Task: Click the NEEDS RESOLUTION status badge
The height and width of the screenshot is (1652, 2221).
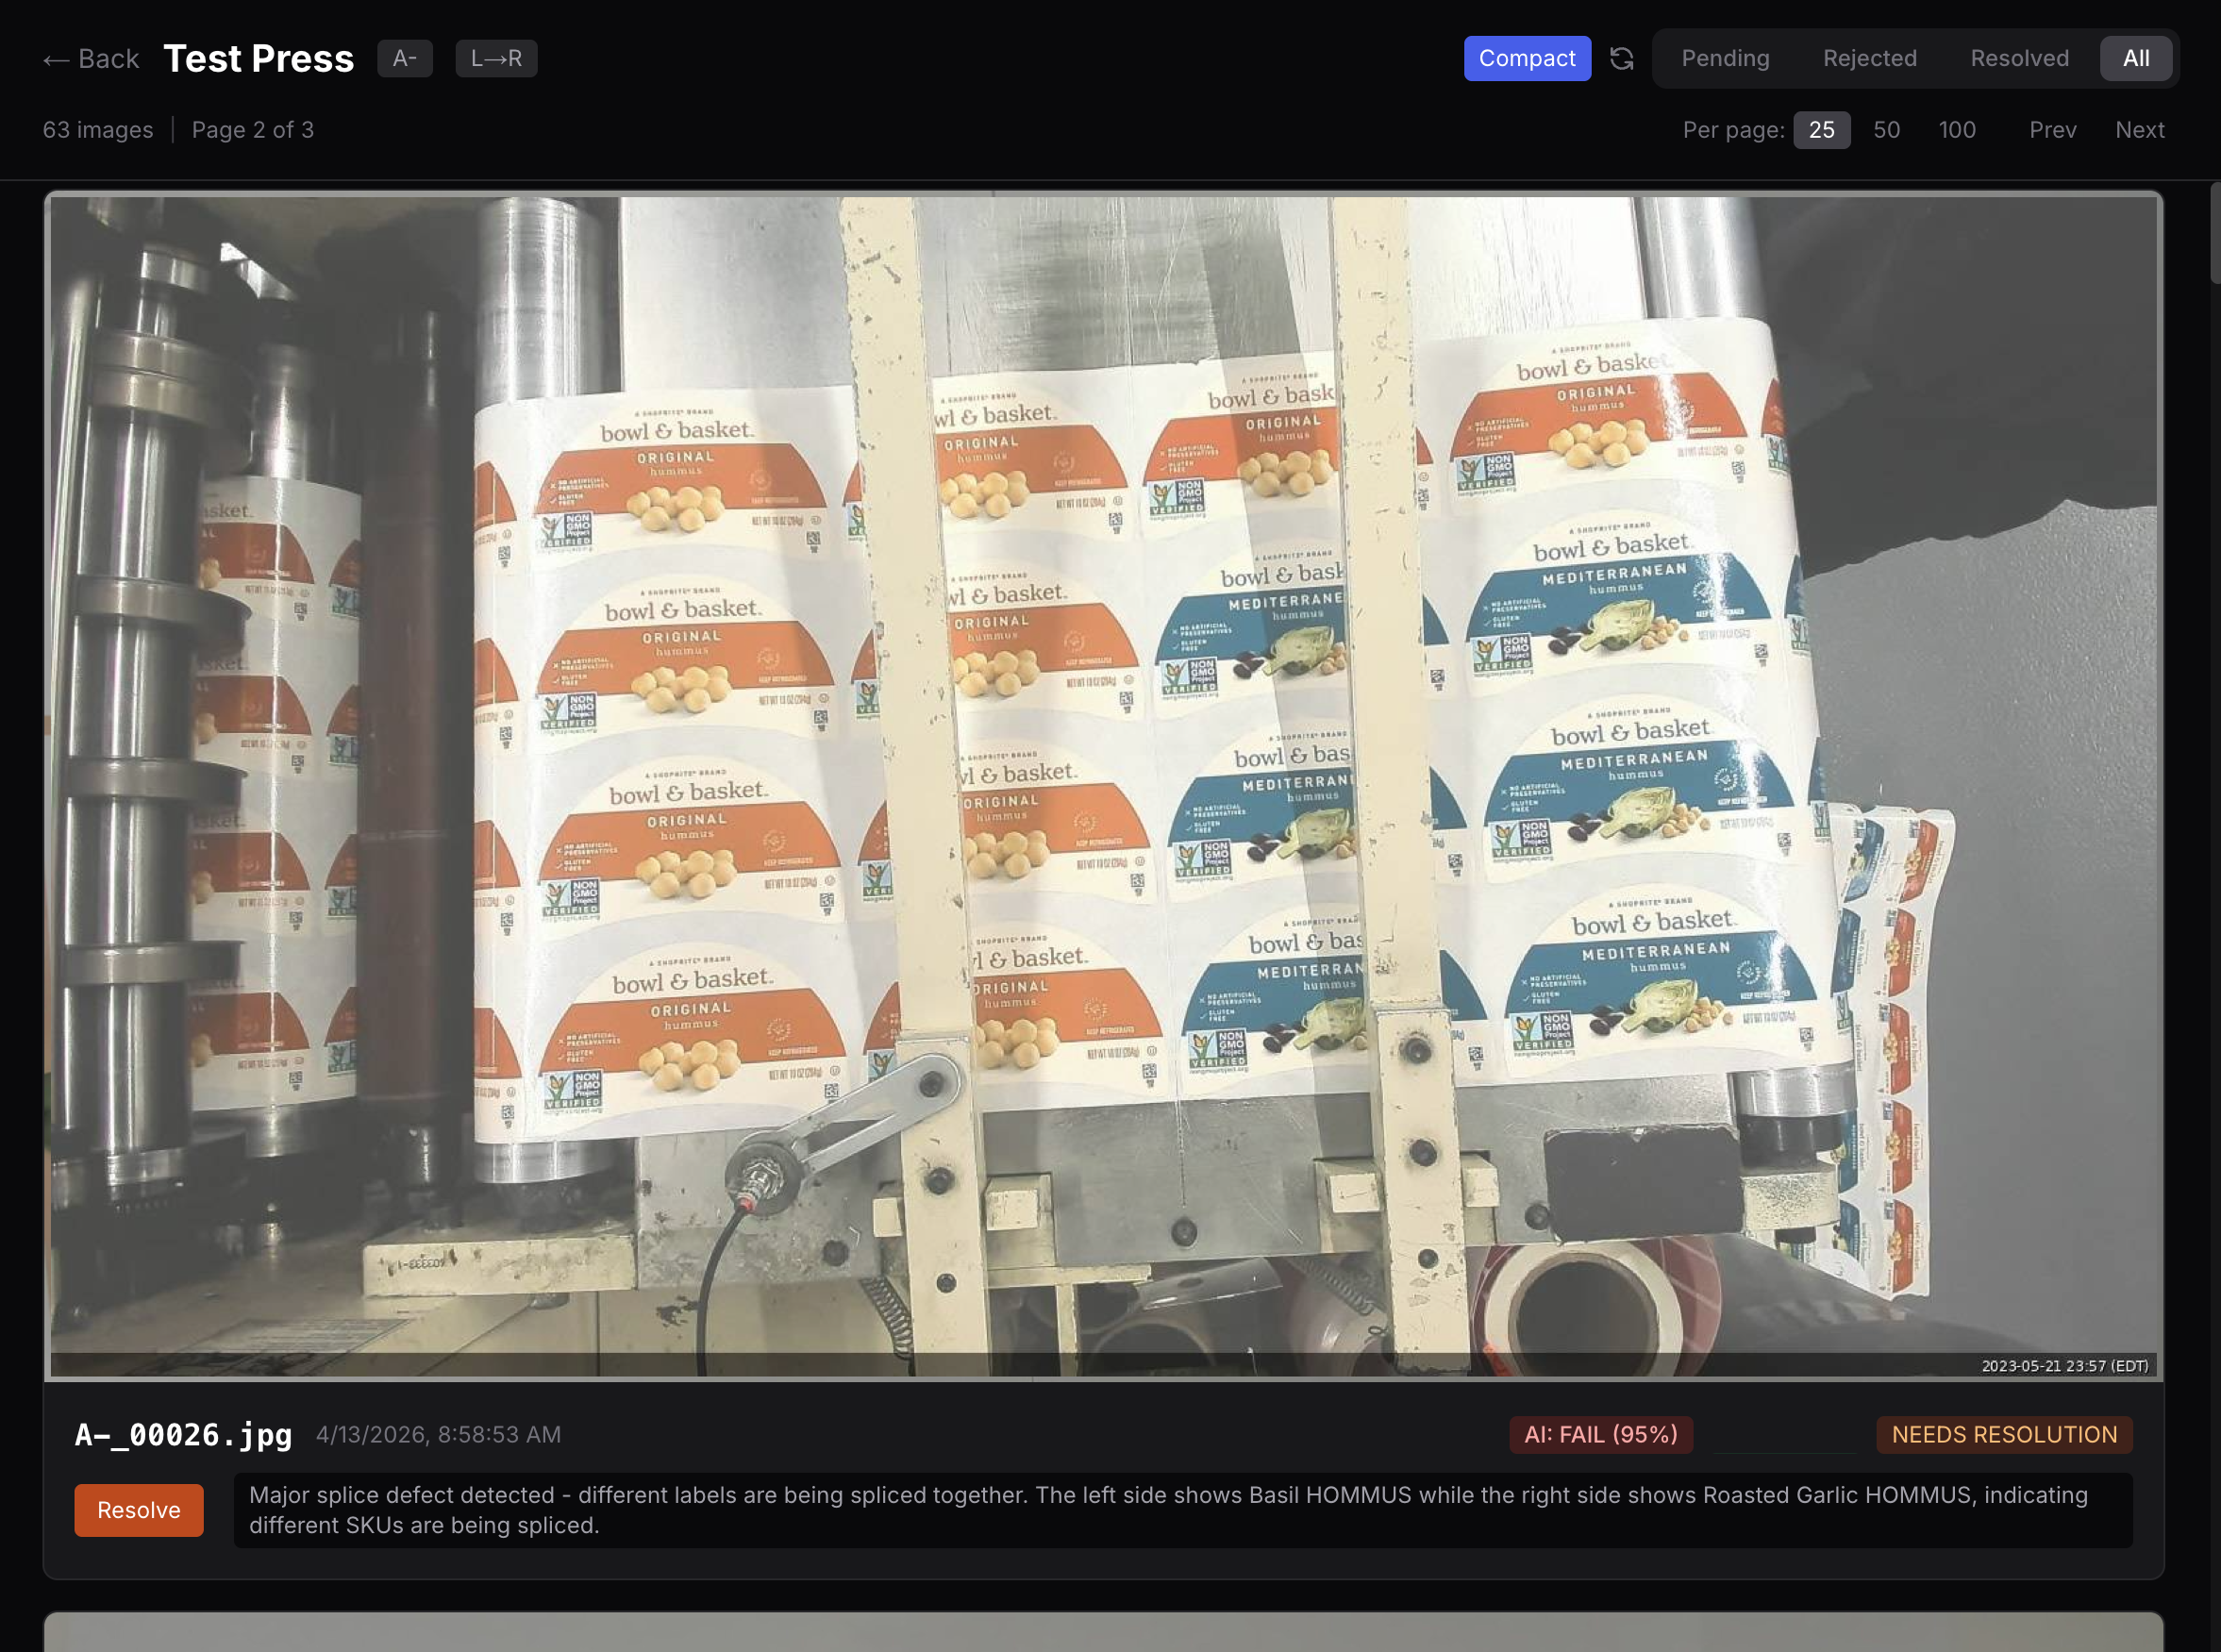Action: click(2003, 1434)
